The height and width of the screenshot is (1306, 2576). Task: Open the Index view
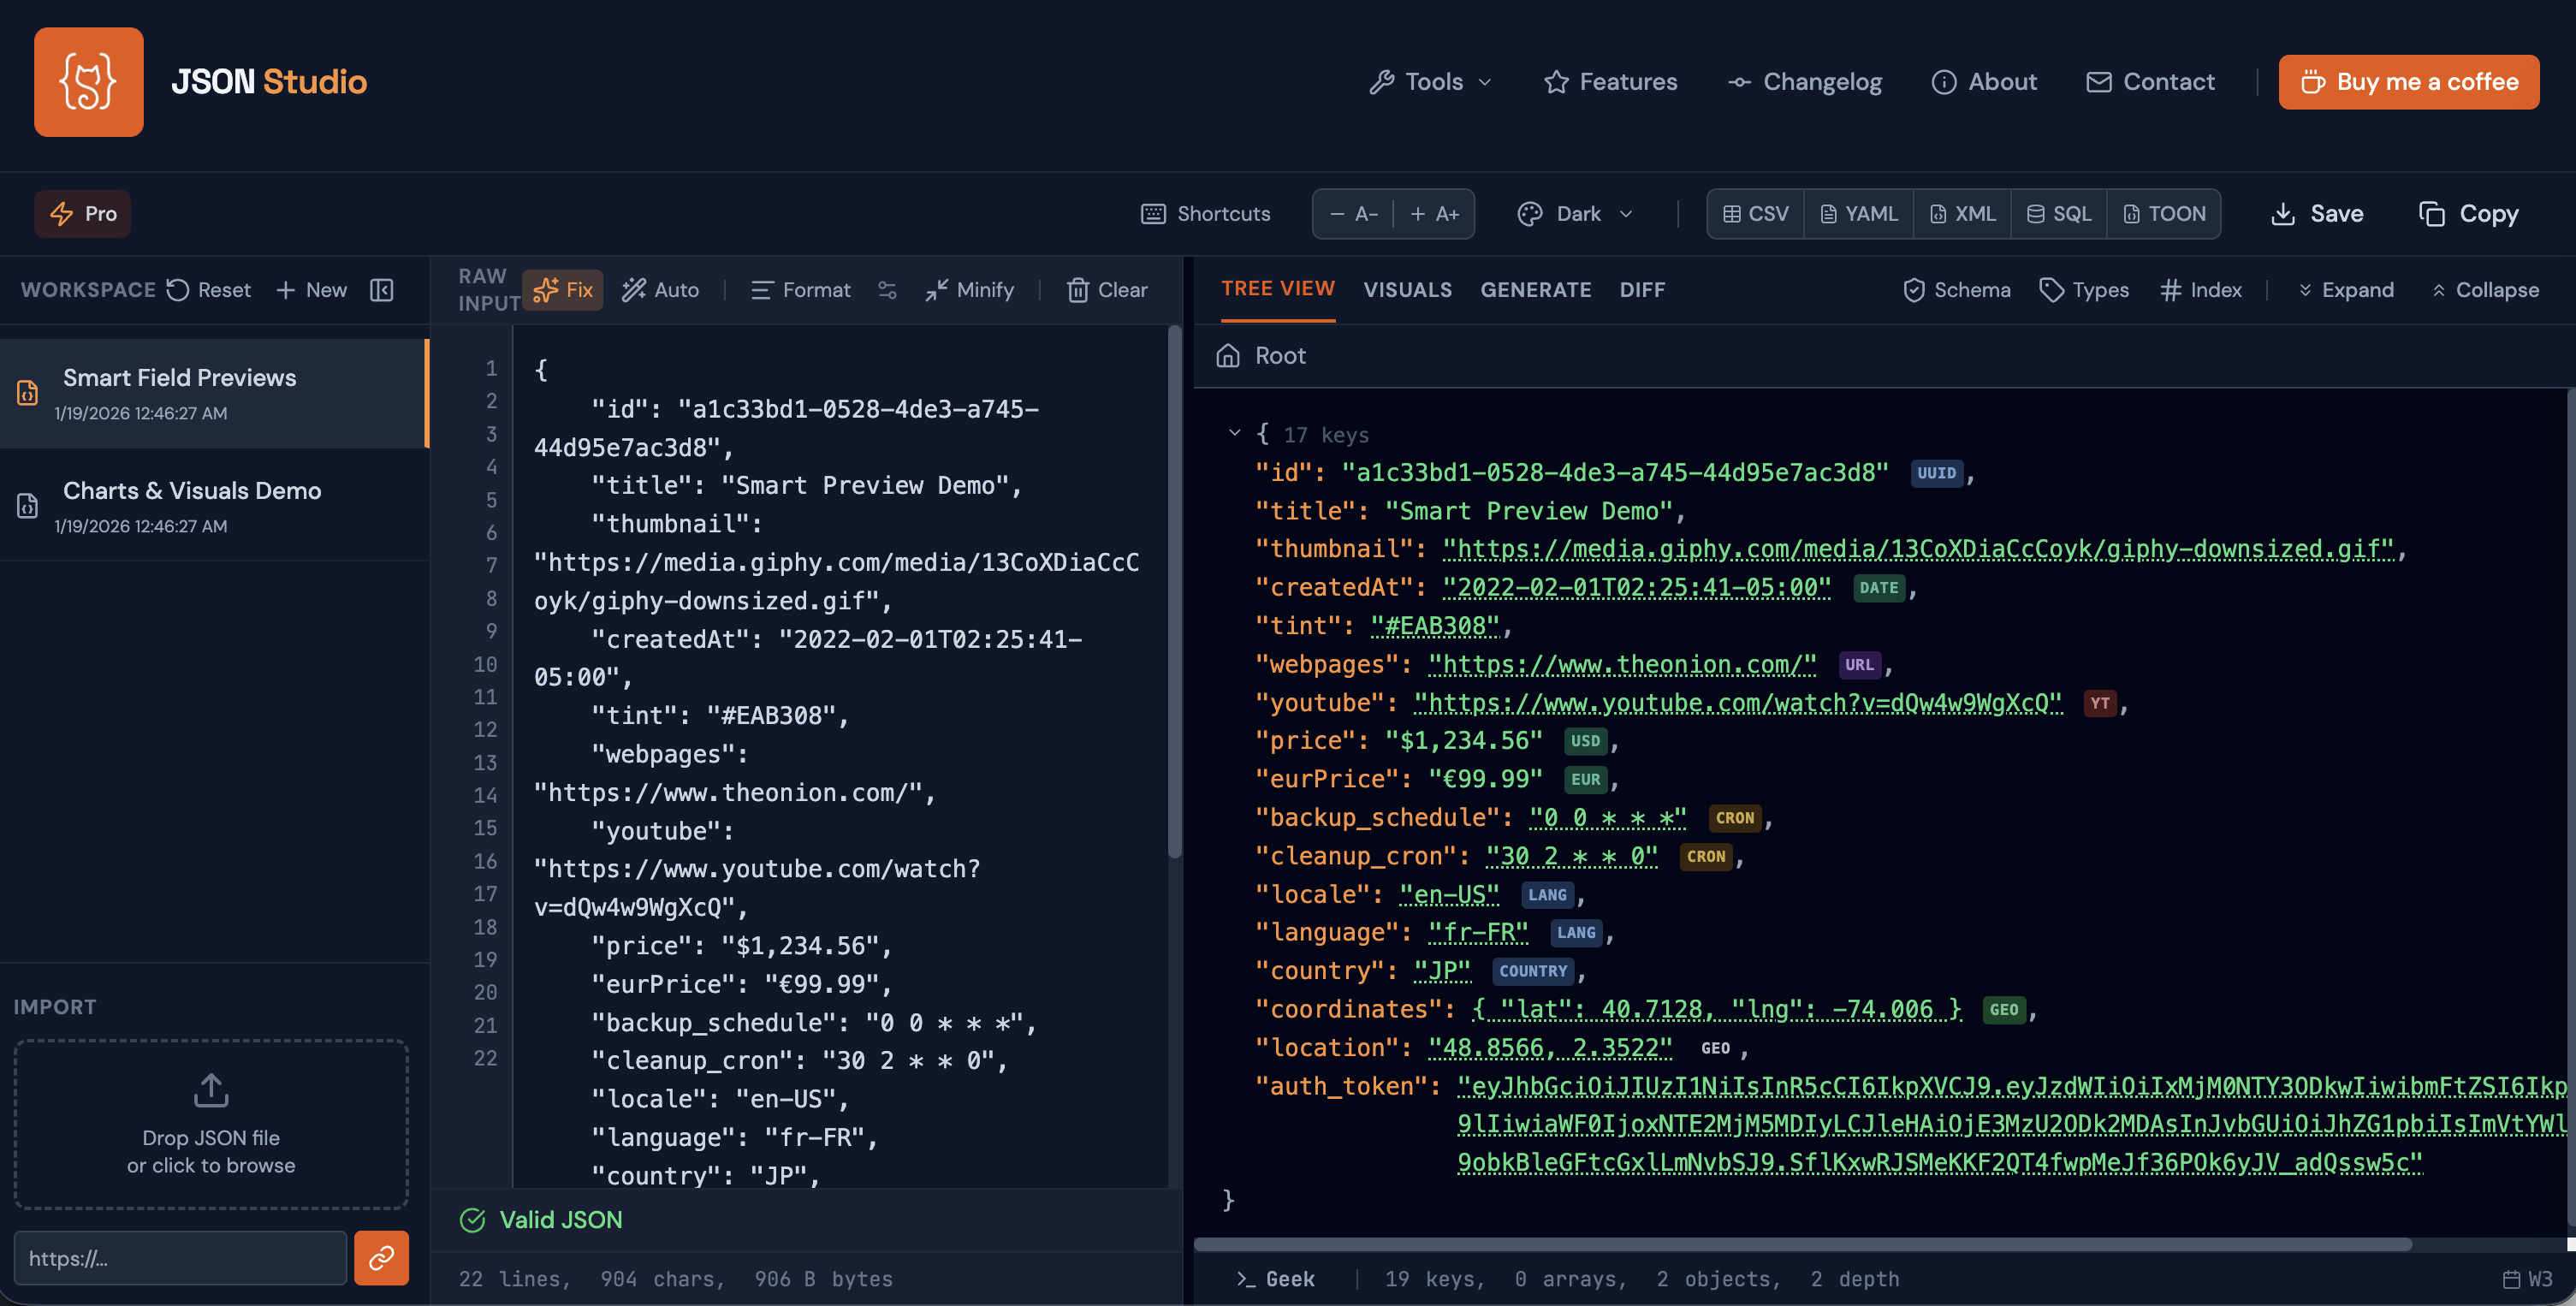(x=2201, y=290)
